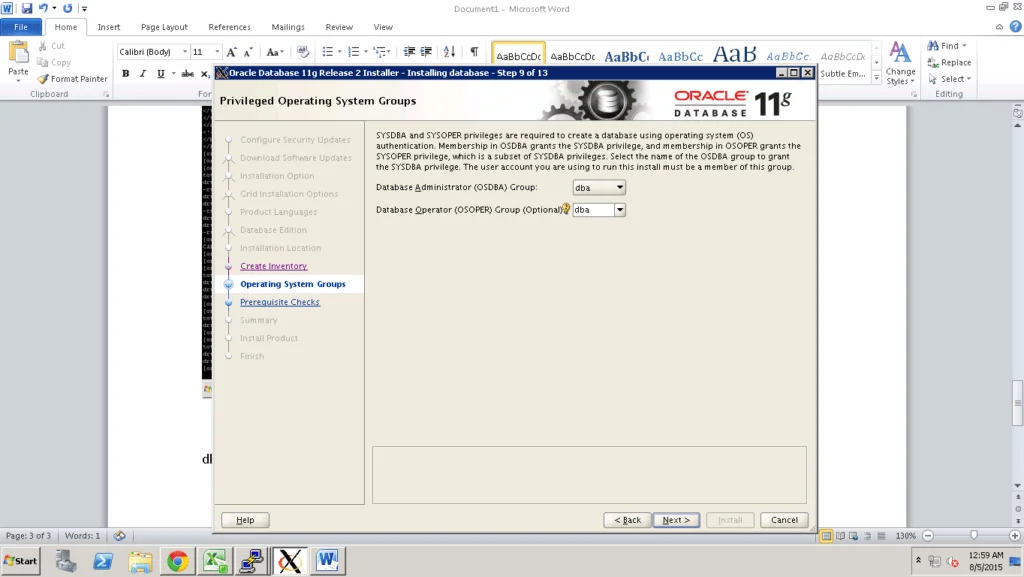Undo the last action in Word
1024x577 pixels.
43,8
